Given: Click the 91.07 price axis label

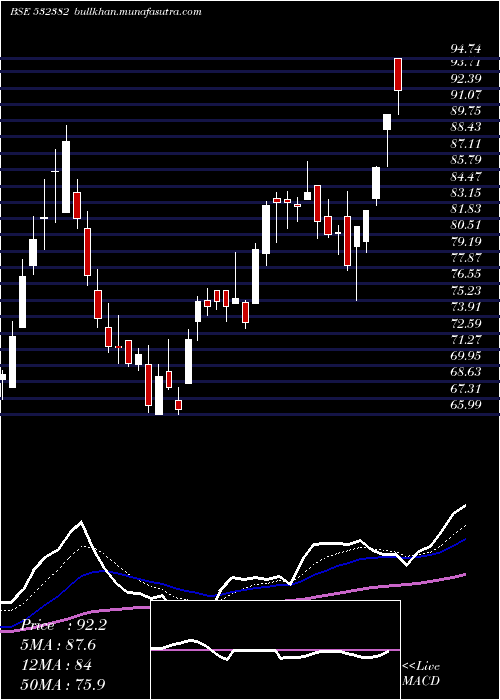Looking at the screenshot, I should [466, 95].
